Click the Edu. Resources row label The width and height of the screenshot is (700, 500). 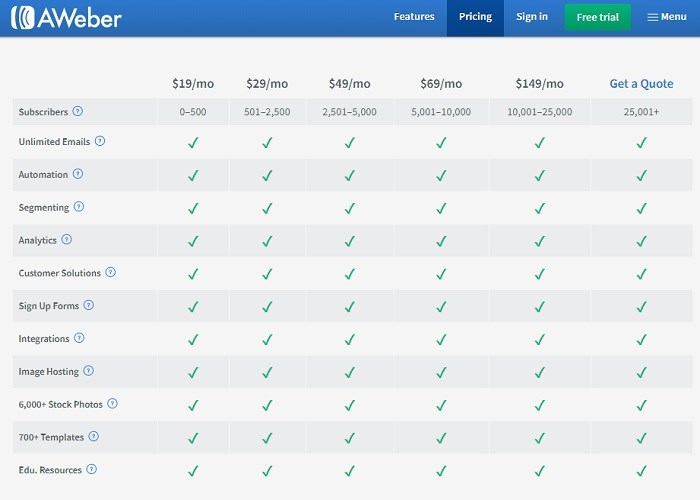(50, 470)
